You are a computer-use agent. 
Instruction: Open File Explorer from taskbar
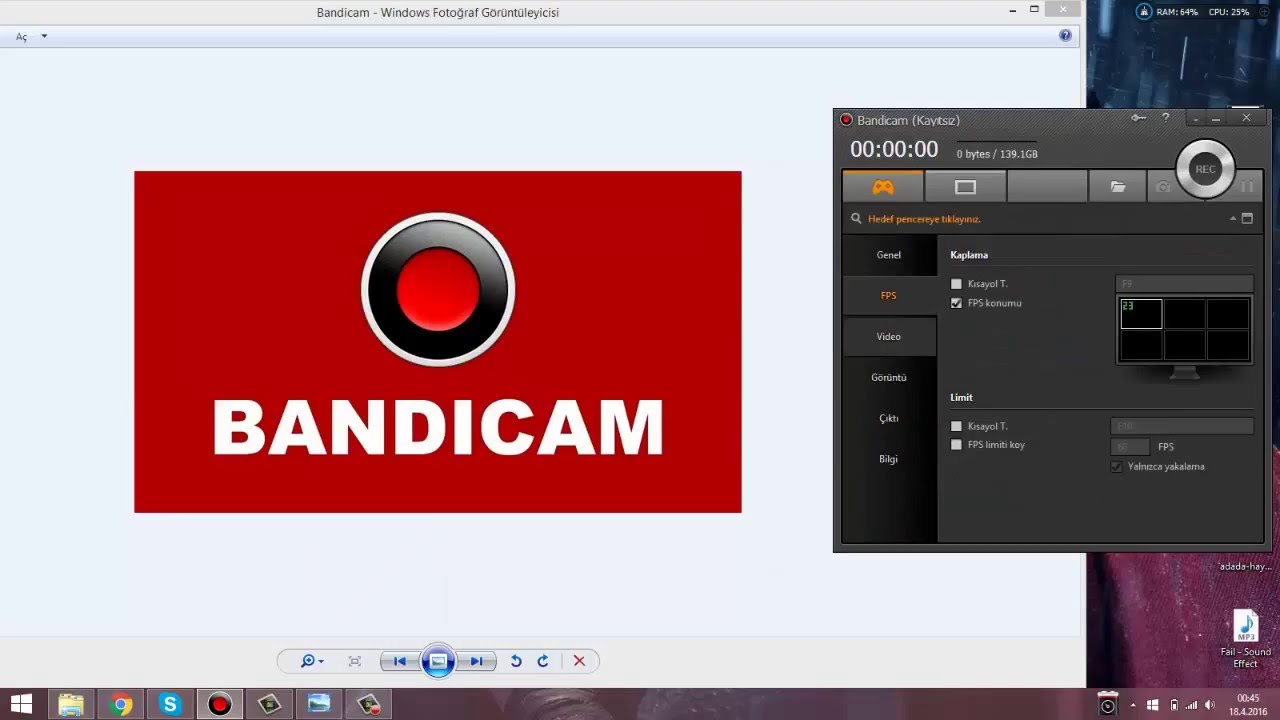point(71,704)
